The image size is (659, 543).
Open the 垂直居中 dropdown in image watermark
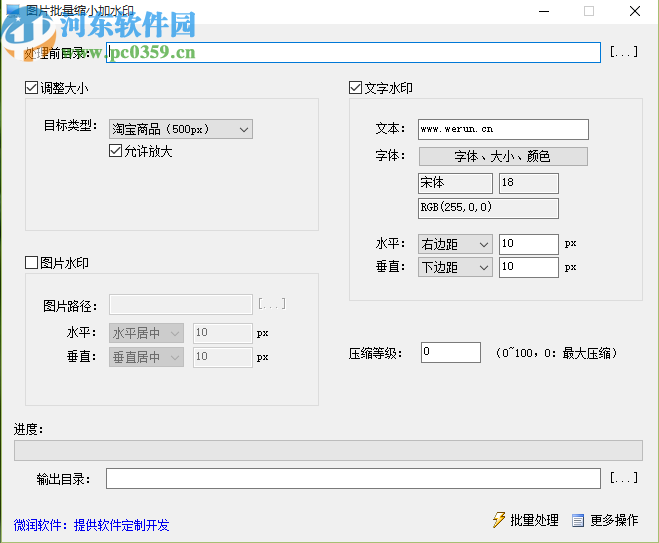tap(146, 357)
